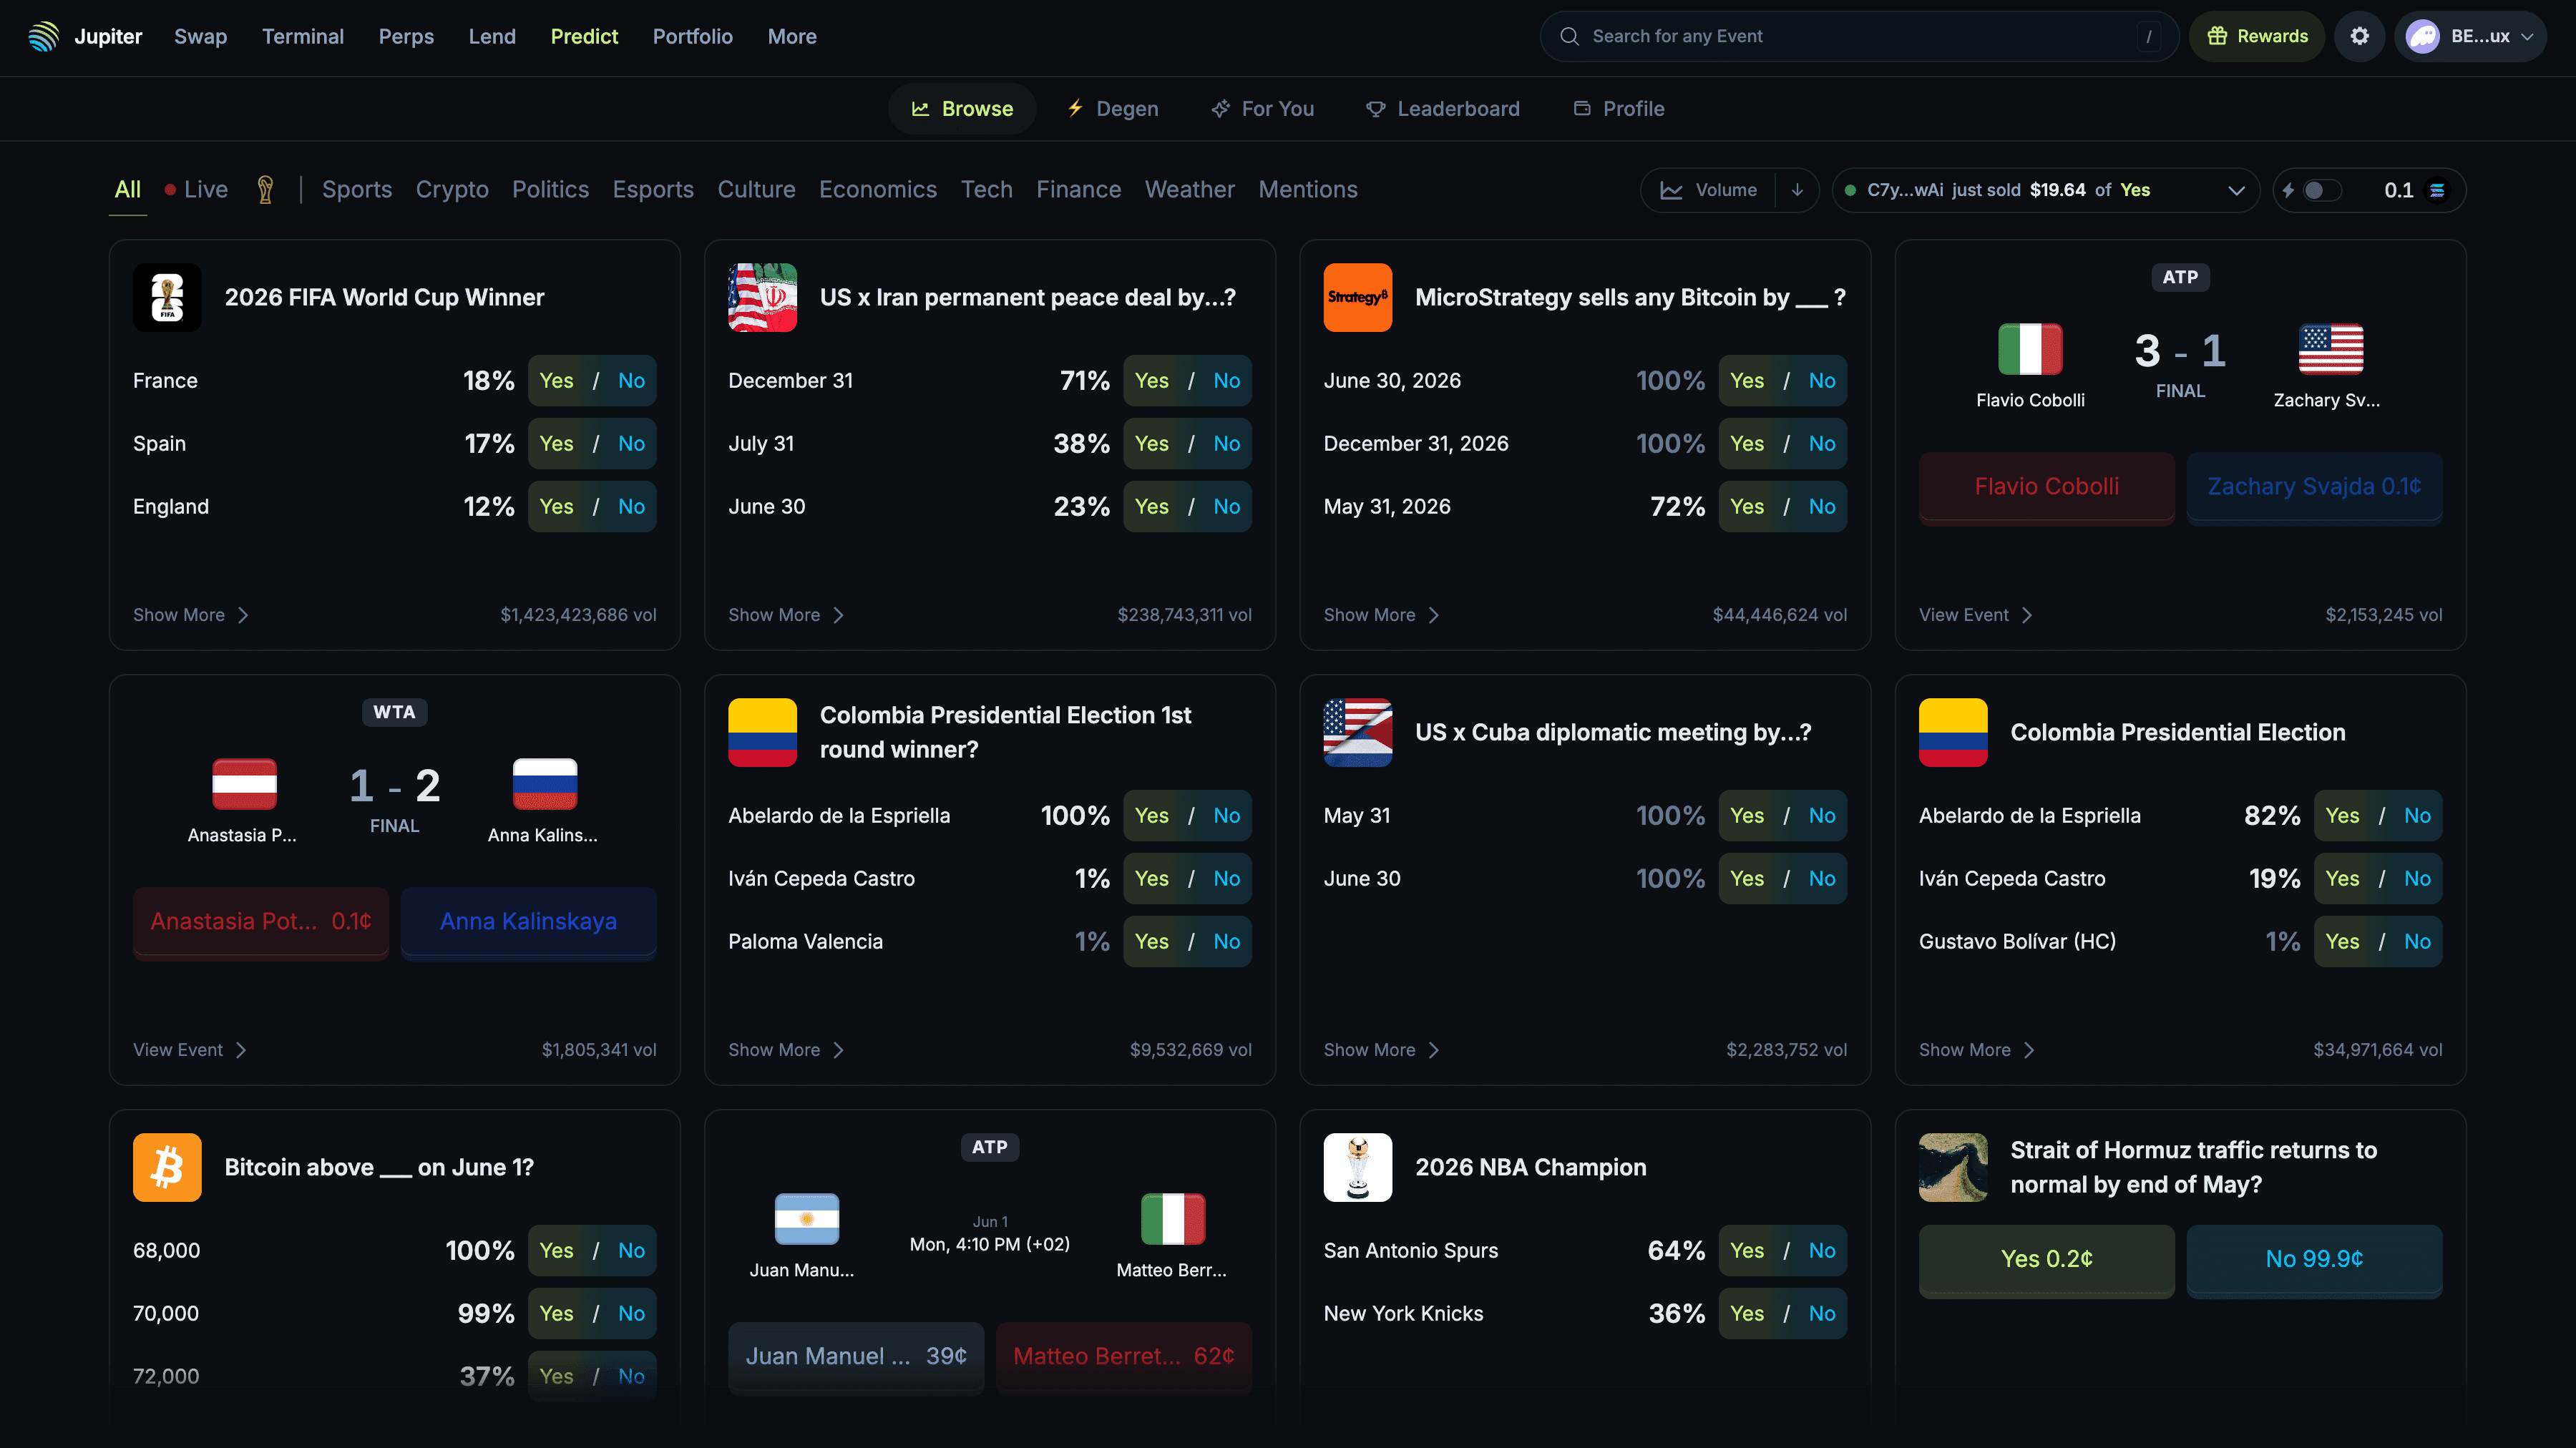
Task: Open Perps in the top navigation
Action: coord(406,36)
